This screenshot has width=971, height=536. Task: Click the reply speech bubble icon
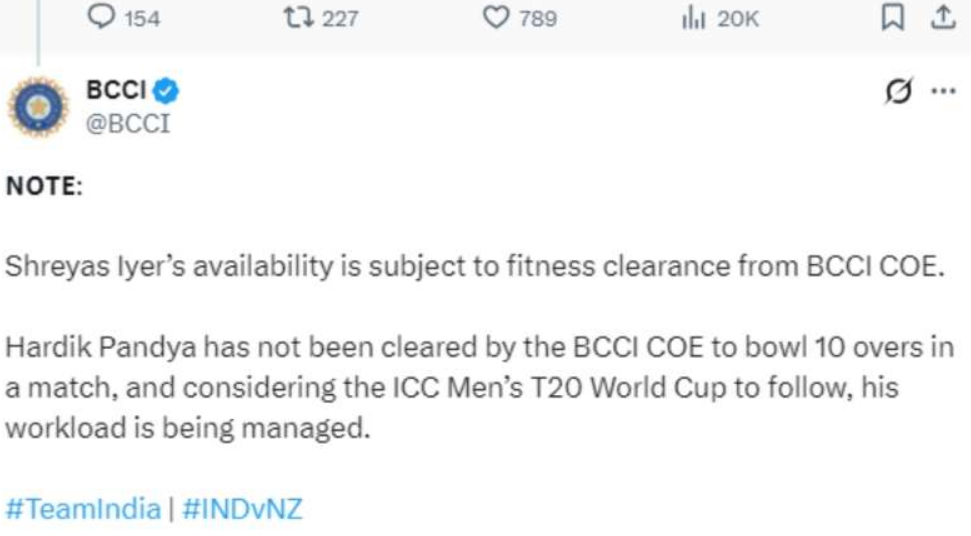(101, 18)
